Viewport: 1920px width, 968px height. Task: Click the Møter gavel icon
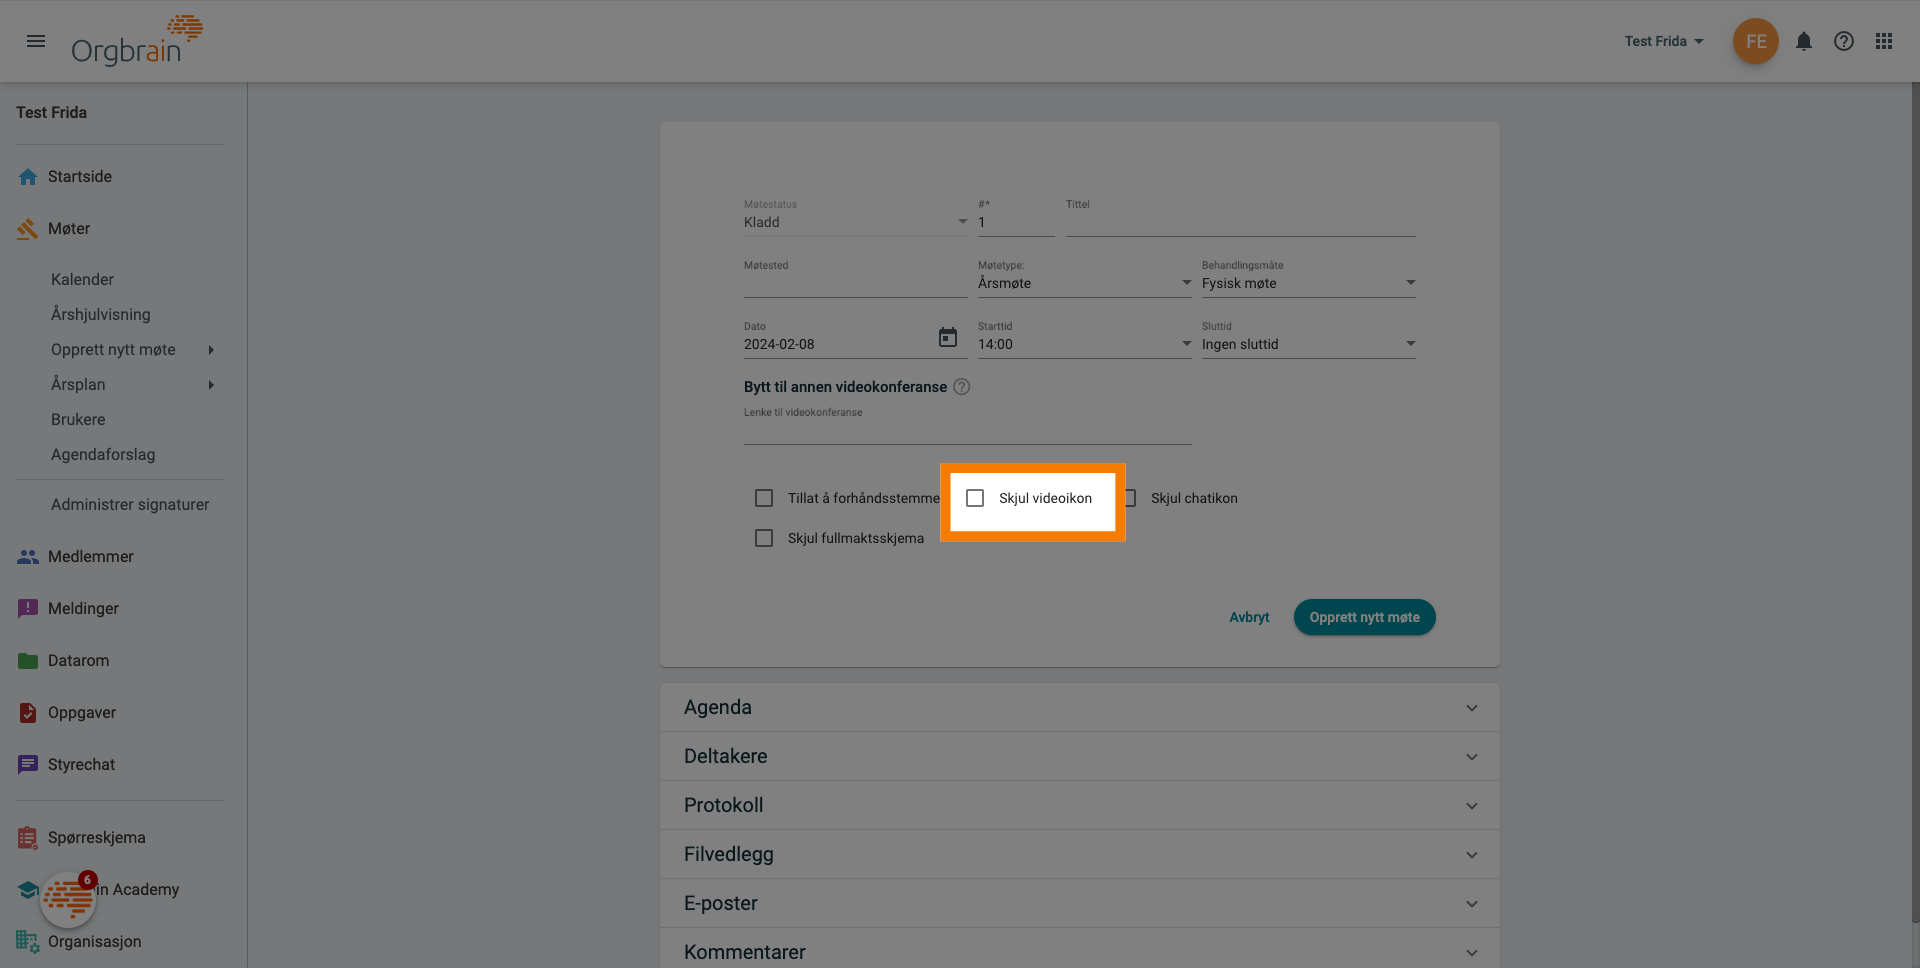pos(28,229)
